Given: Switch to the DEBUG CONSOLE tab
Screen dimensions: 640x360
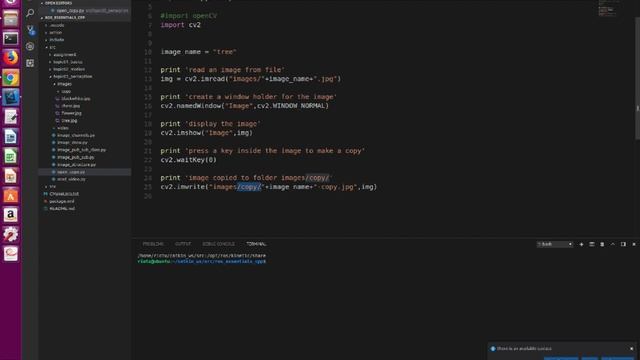Looking at the screenshot, I should (x=218, y=244).
